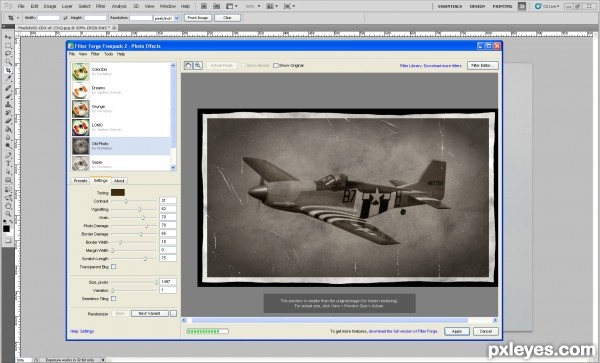Open Photoshop Image menu

[x=50, y=6]
